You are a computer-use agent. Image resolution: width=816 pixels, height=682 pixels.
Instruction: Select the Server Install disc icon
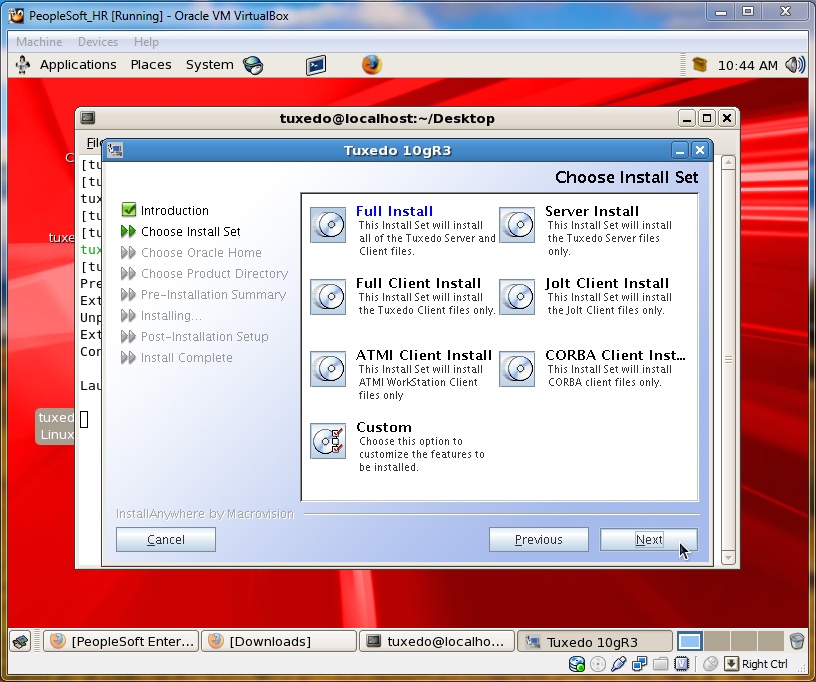click(x=517, y=225)
